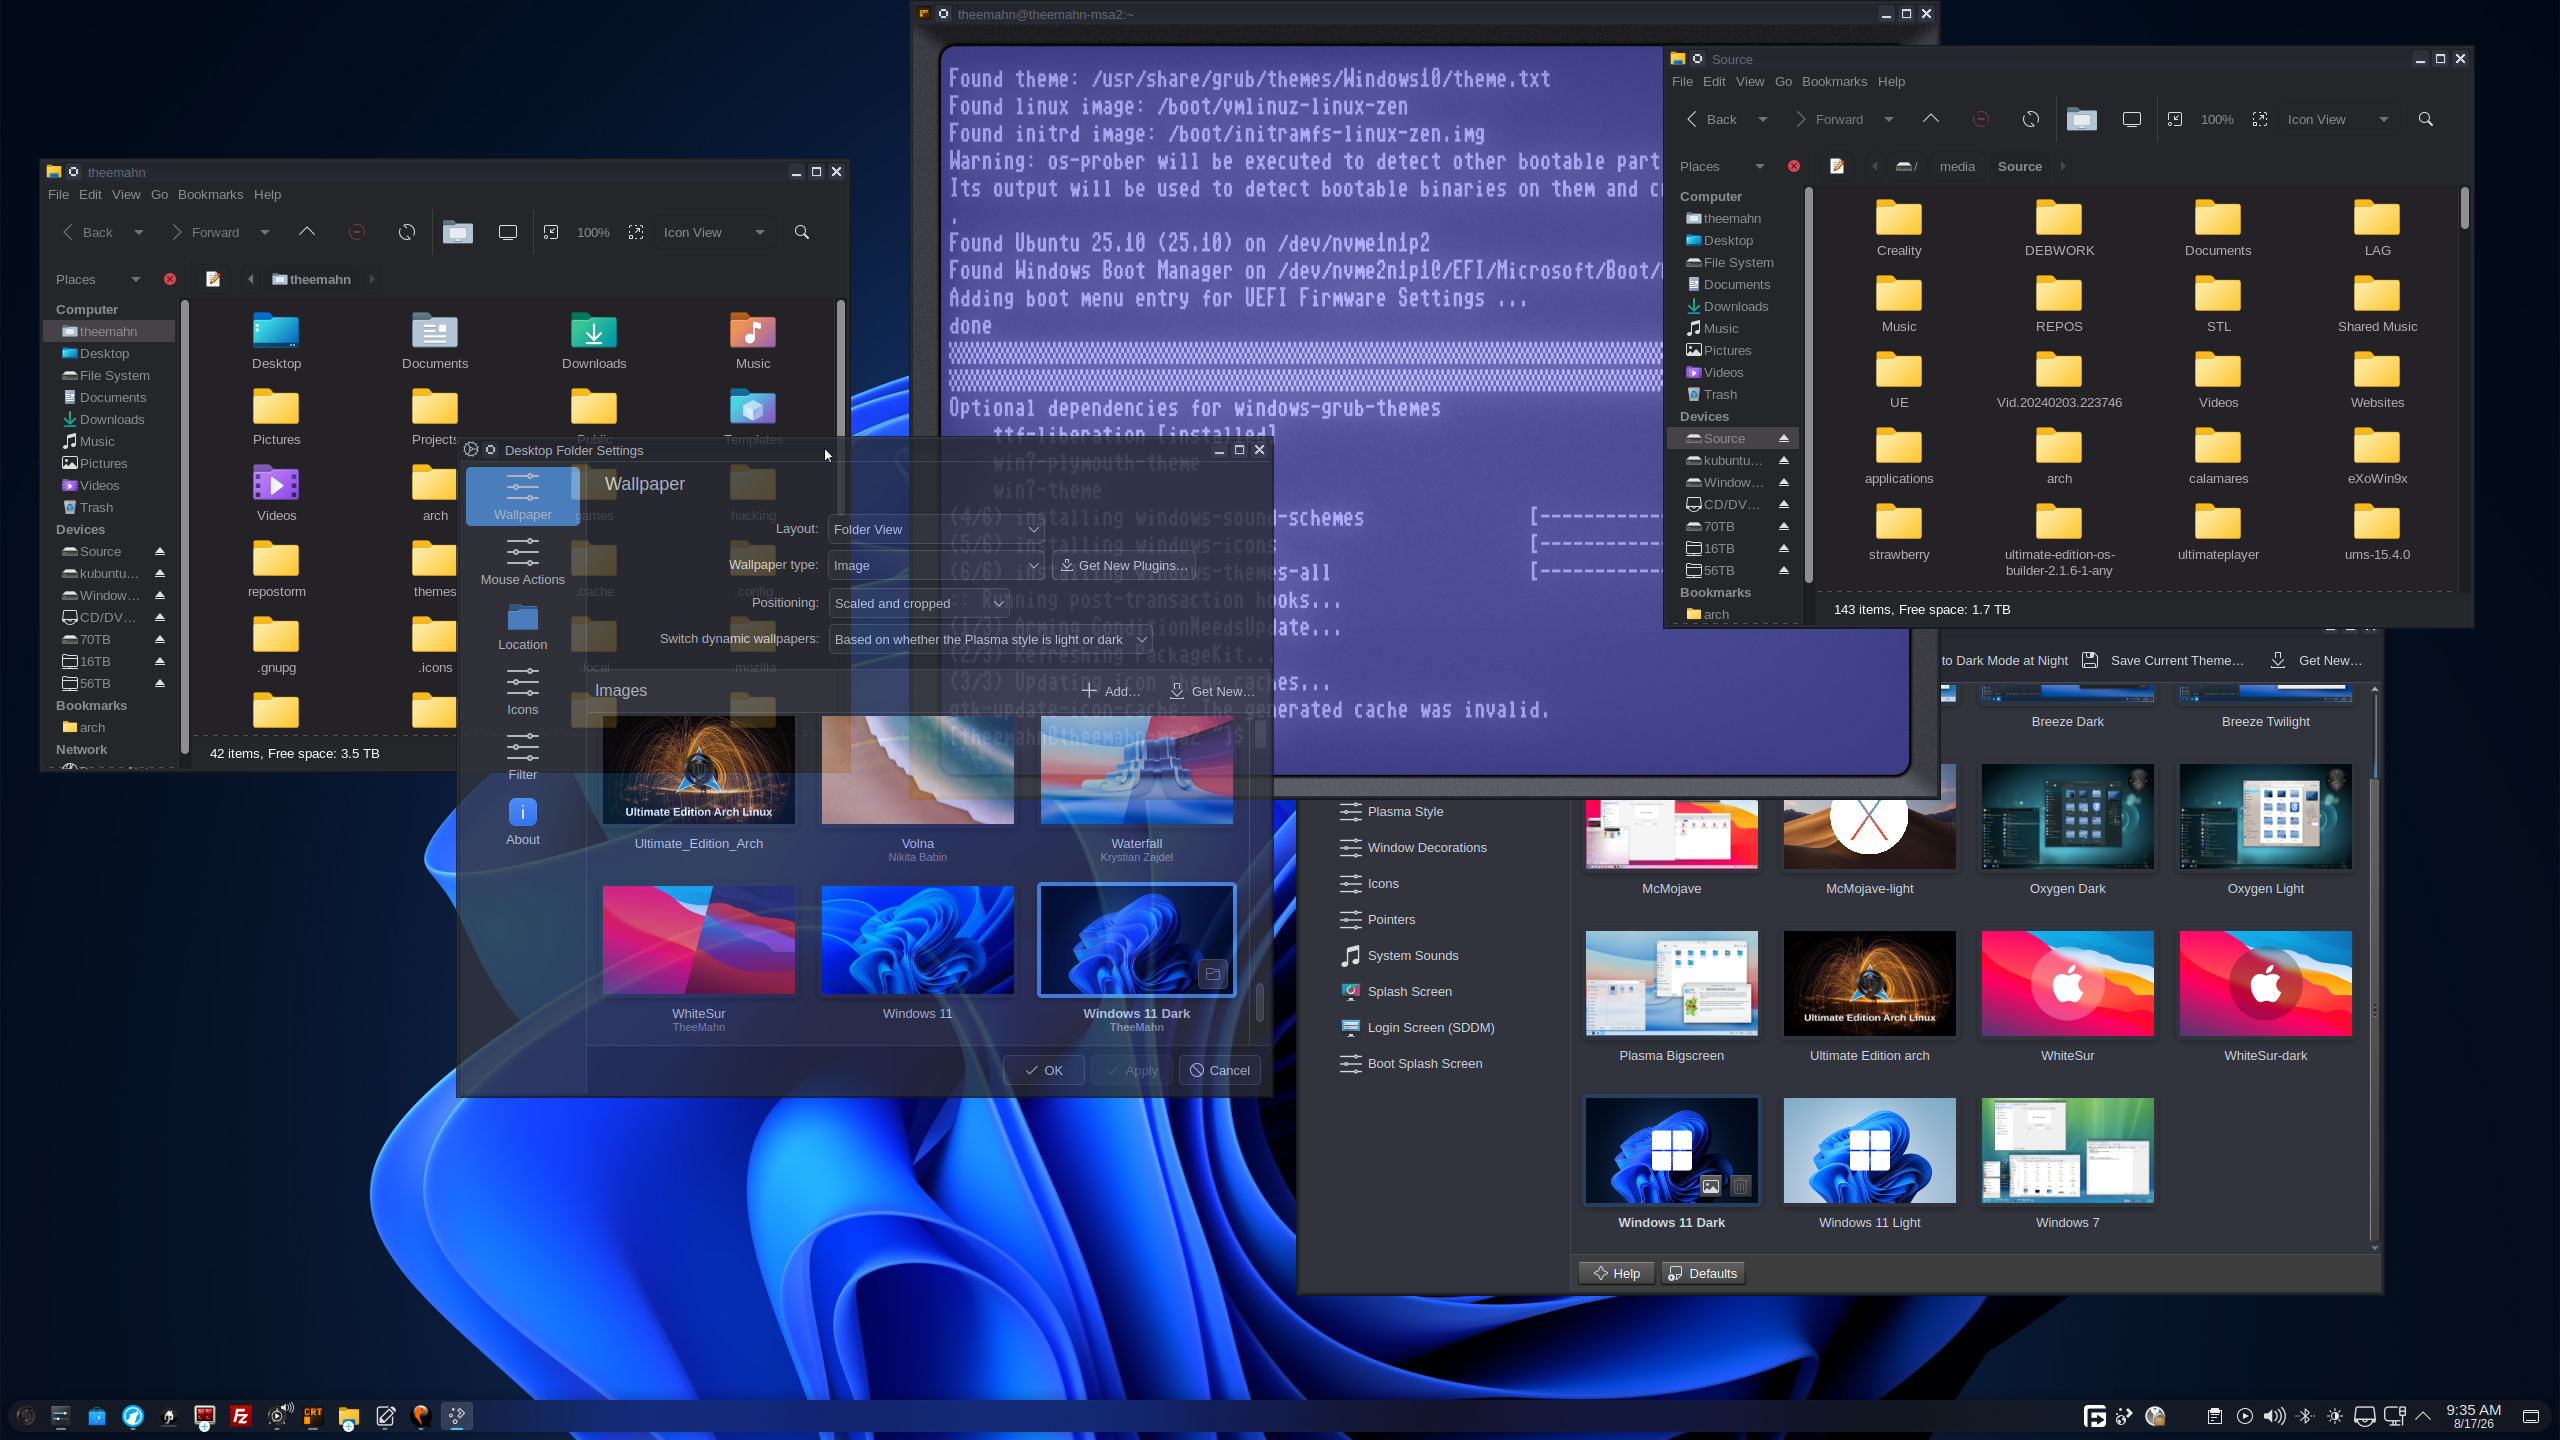Select Window Decorations in System Settings sidebar
The width and height of the screenshot is (2560, 1440).
click(x=1427, y=847)
